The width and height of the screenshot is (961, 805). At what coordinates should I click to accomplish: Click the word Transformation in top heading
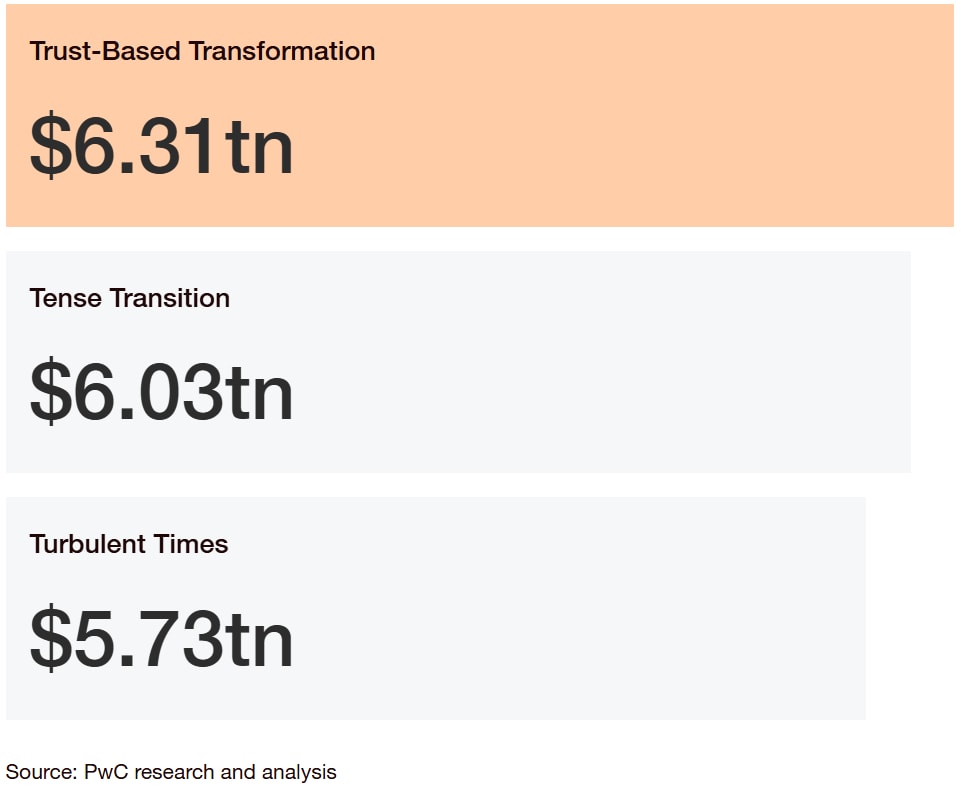(282, 51)
